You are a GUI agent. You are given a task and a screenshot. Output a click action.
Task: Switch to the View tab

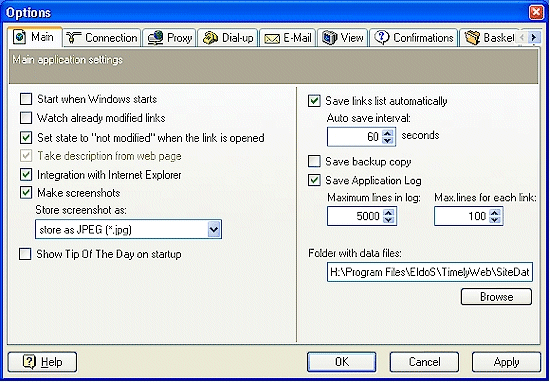point(343,38)
